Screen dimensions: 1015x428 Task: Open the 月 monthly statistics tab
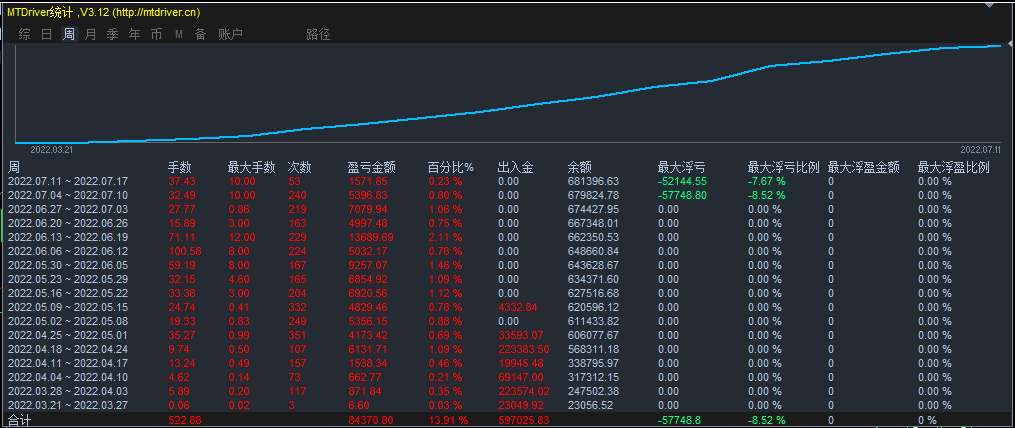(x=91, y=34)
